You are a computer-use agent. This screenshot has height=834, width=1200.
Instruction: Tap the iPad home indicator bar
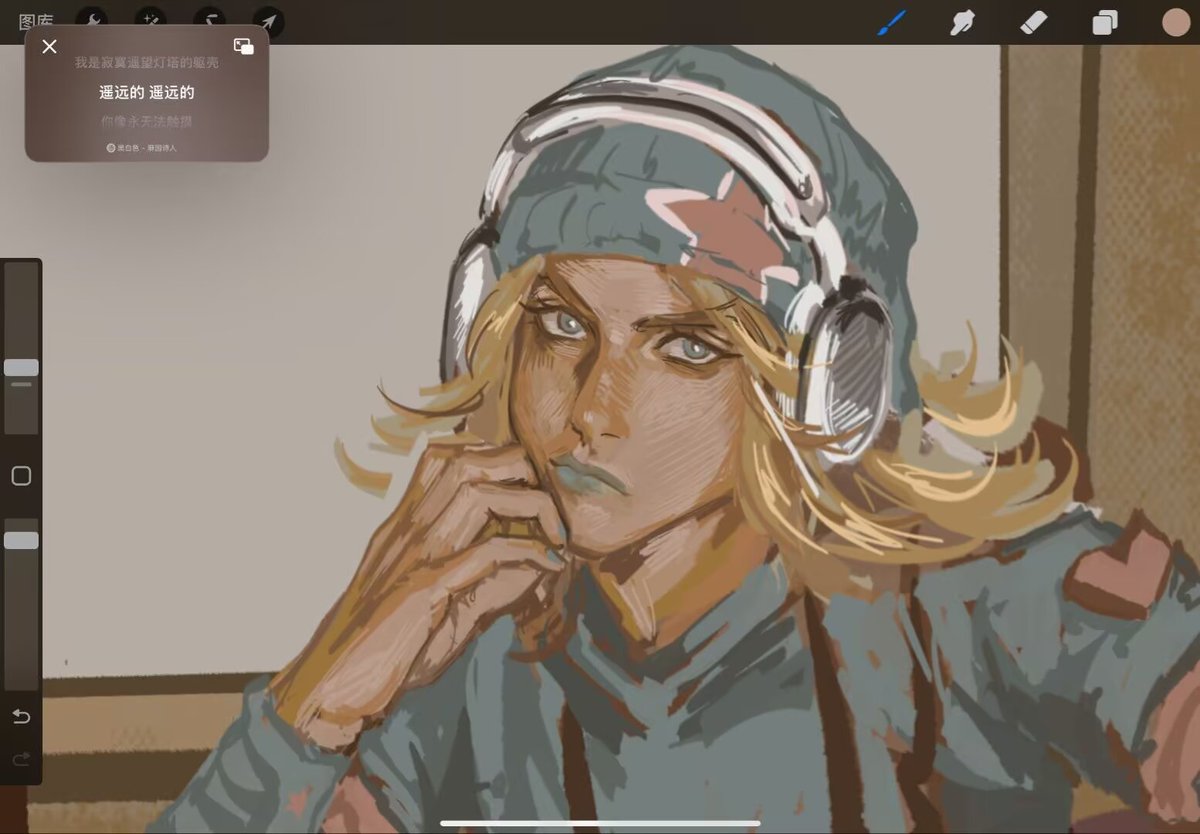click(600, 824)
